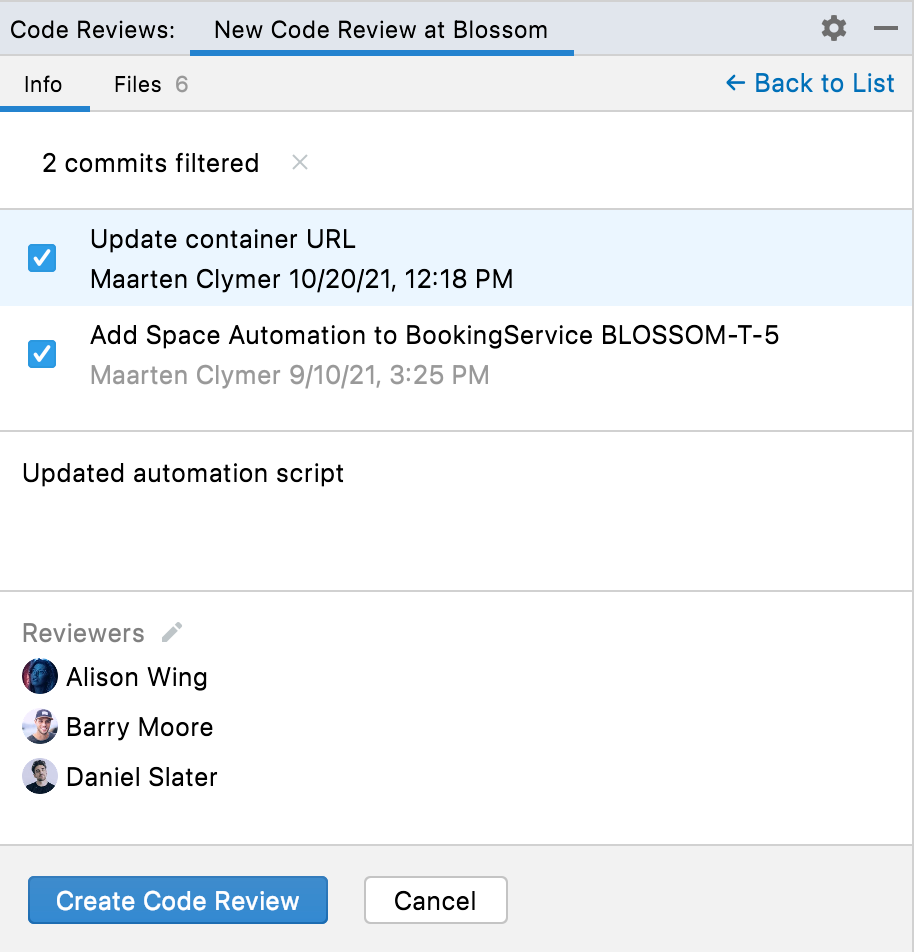Select the New Code Review at Blossom tab
The width and height of the screenshot is (914, 952).
380,29
